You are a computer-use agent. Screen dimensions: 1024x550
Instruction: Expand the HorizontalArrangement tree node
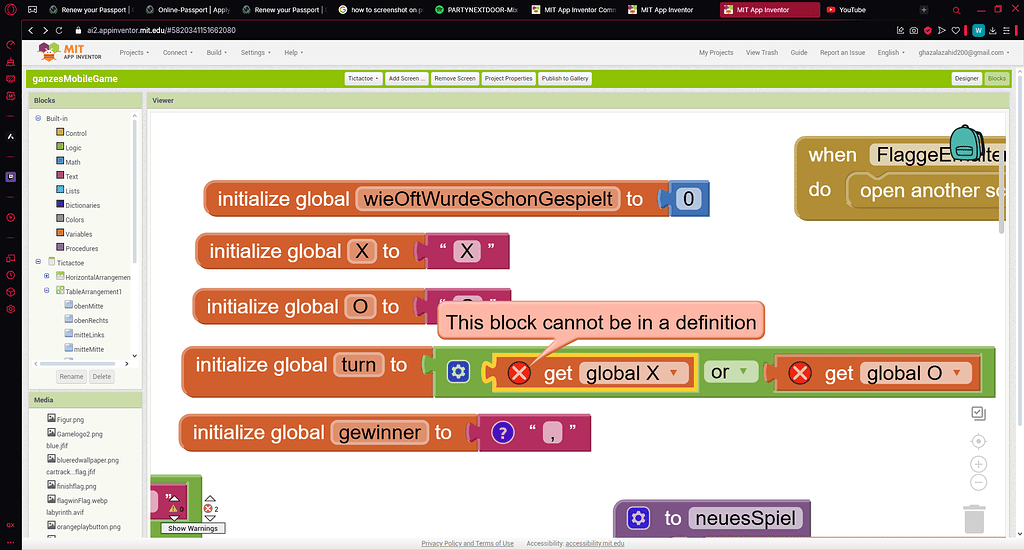pos(46,276)
